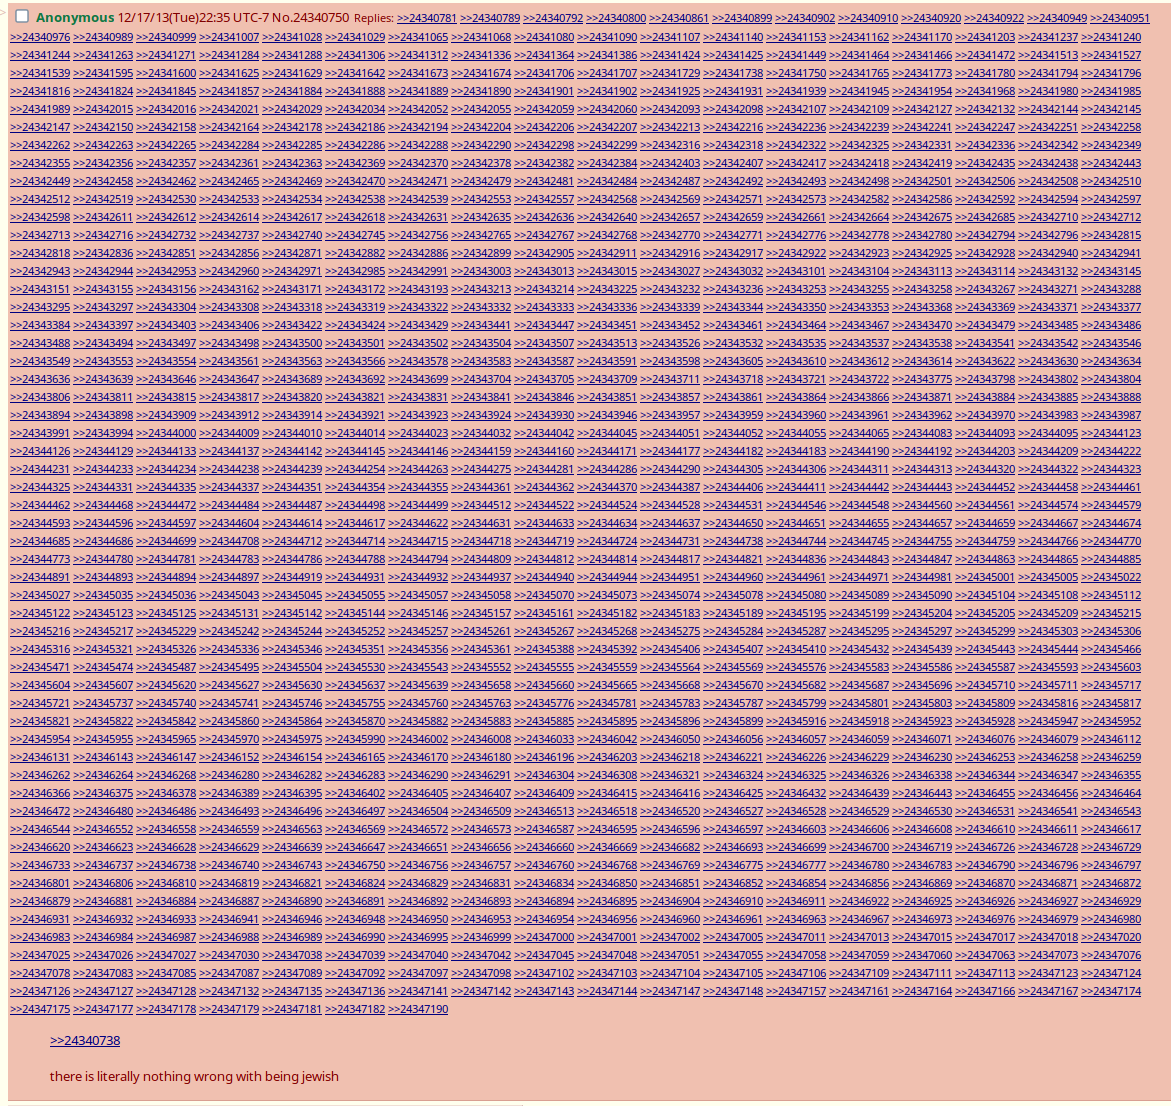Open last reply link >>24347190
The width and height of the screenshot is (1171, 1106).
(x=418, y=1009)
